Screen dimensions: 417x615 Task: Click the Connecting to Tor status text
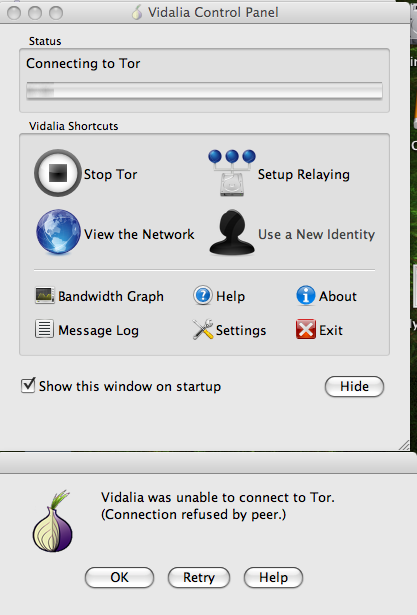coord(83,63)
